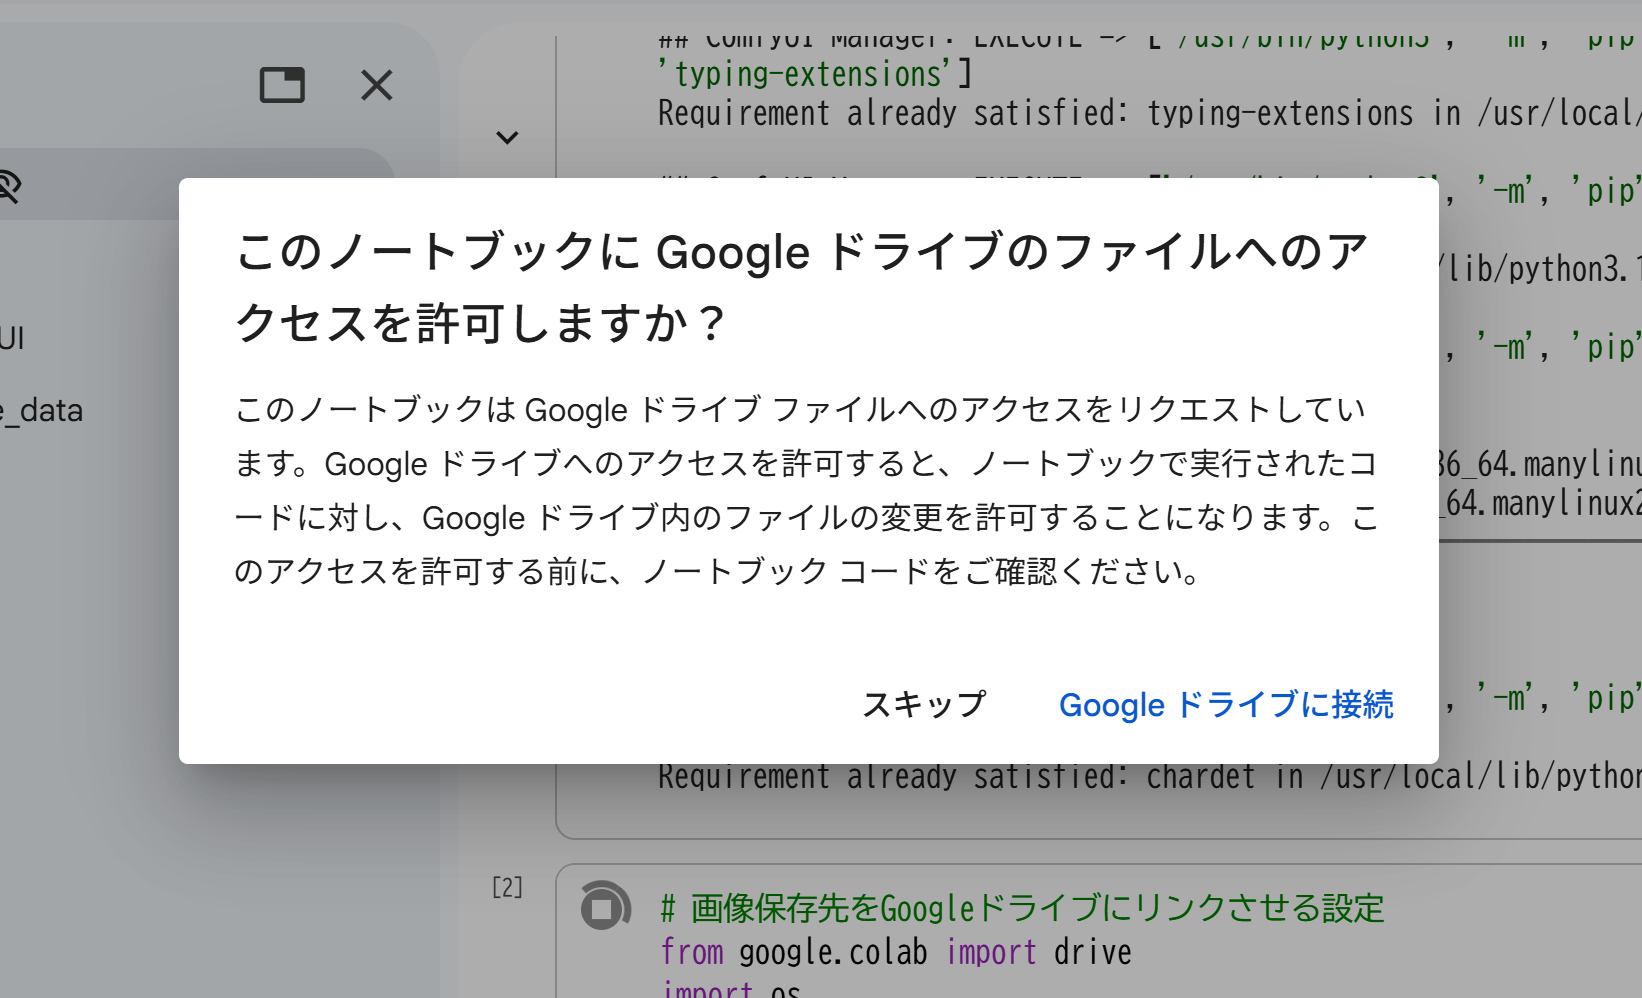Open the side panel in a new tab

point(282,85)
